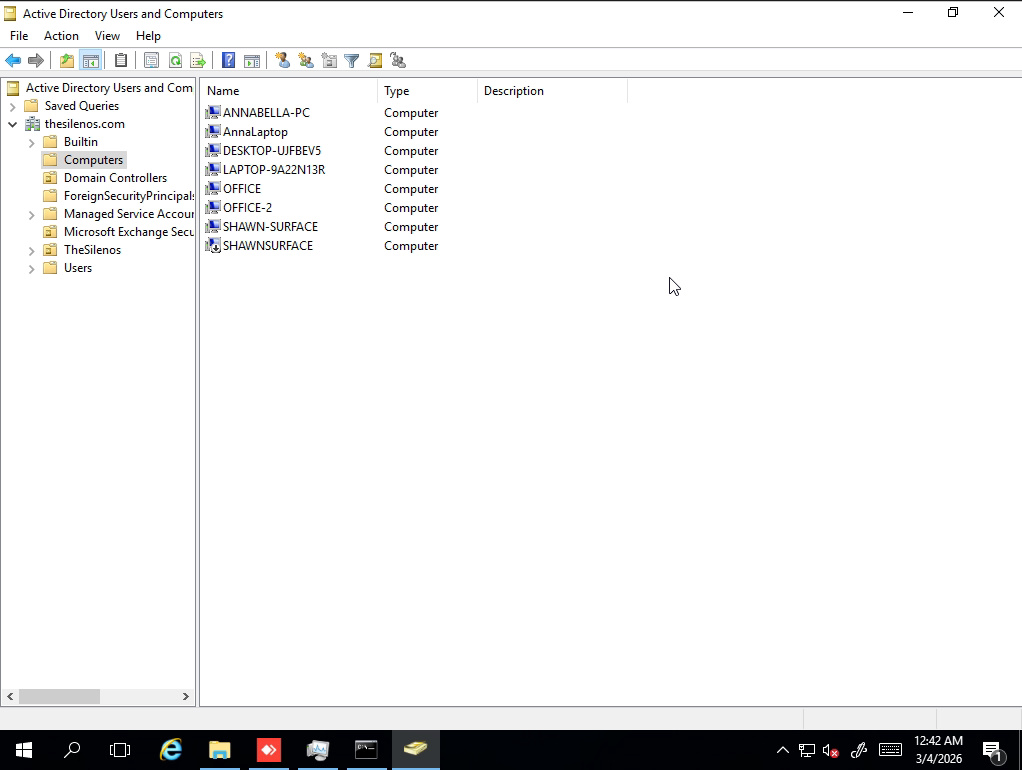Viewport: 1022px width, 770px height.
Task: Create a new organizational unit icon
Action: (x=329, y=61)
